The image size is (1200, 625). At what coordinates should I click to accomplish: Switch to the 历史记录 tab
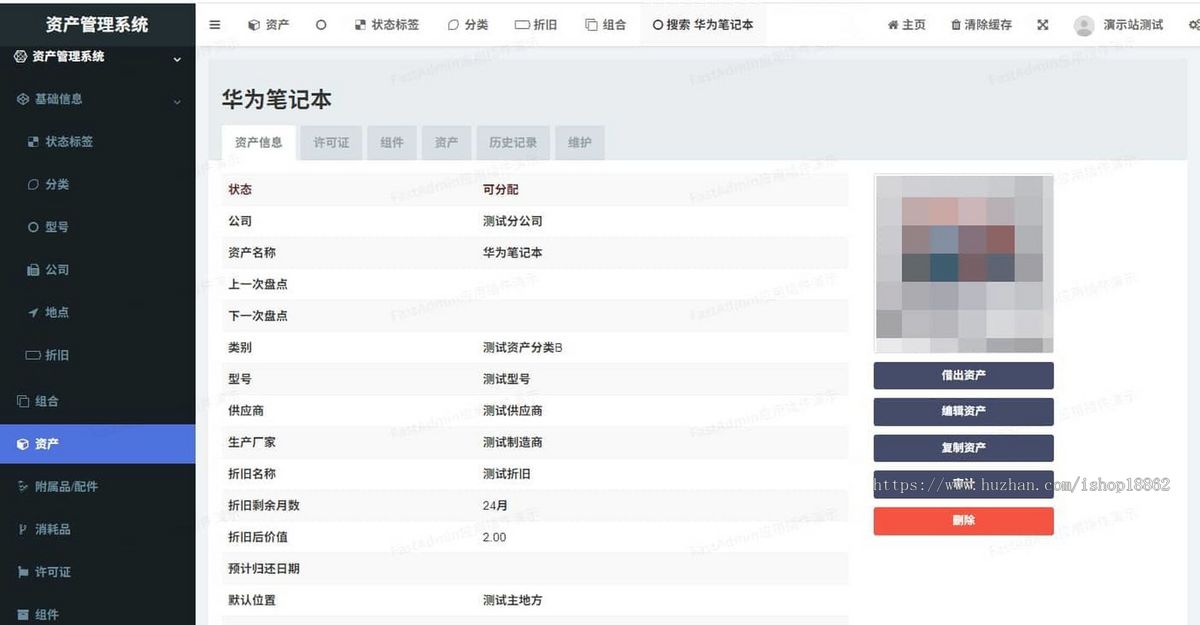[x=513, y=142]
